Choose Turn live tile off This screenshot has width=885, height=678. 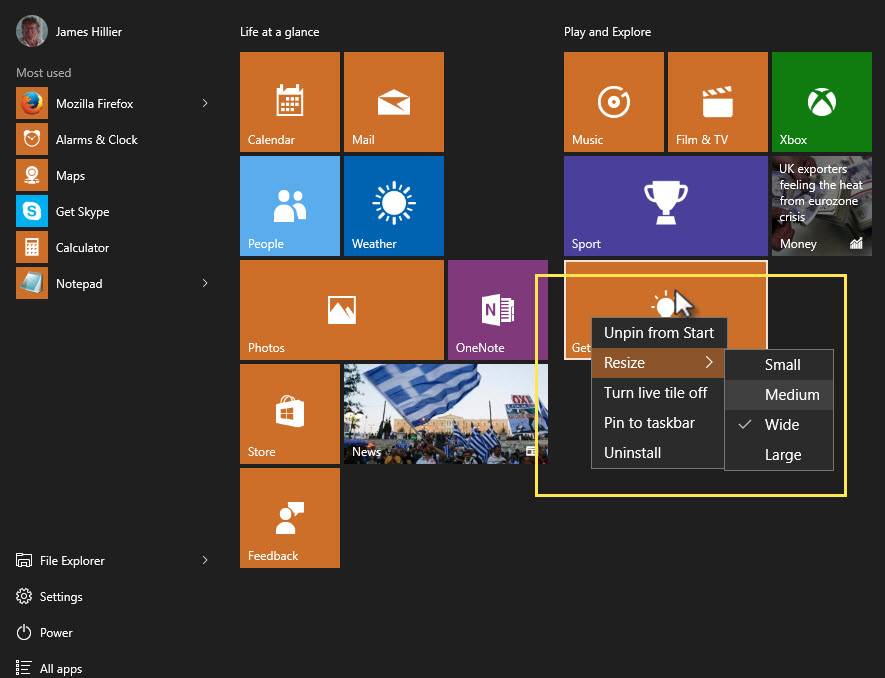coord(658,393)
